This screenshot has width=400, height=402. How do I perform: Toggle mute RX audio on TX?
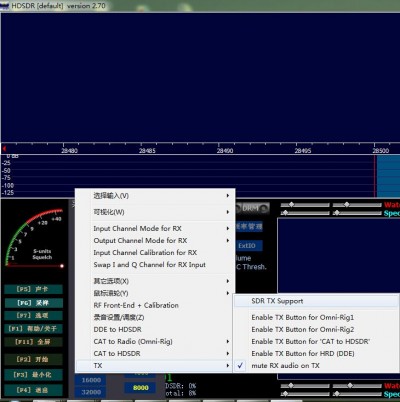click(x=285, y=366)
